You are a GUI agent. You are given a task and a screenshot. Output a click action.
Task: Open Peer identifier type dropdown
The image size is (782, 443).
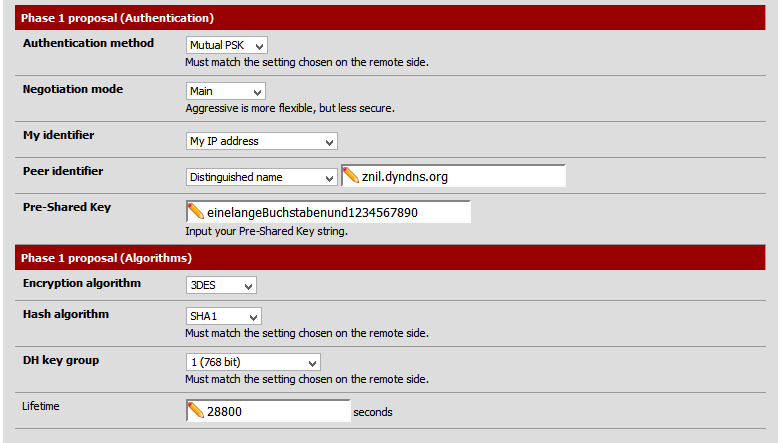click(262, 177)
